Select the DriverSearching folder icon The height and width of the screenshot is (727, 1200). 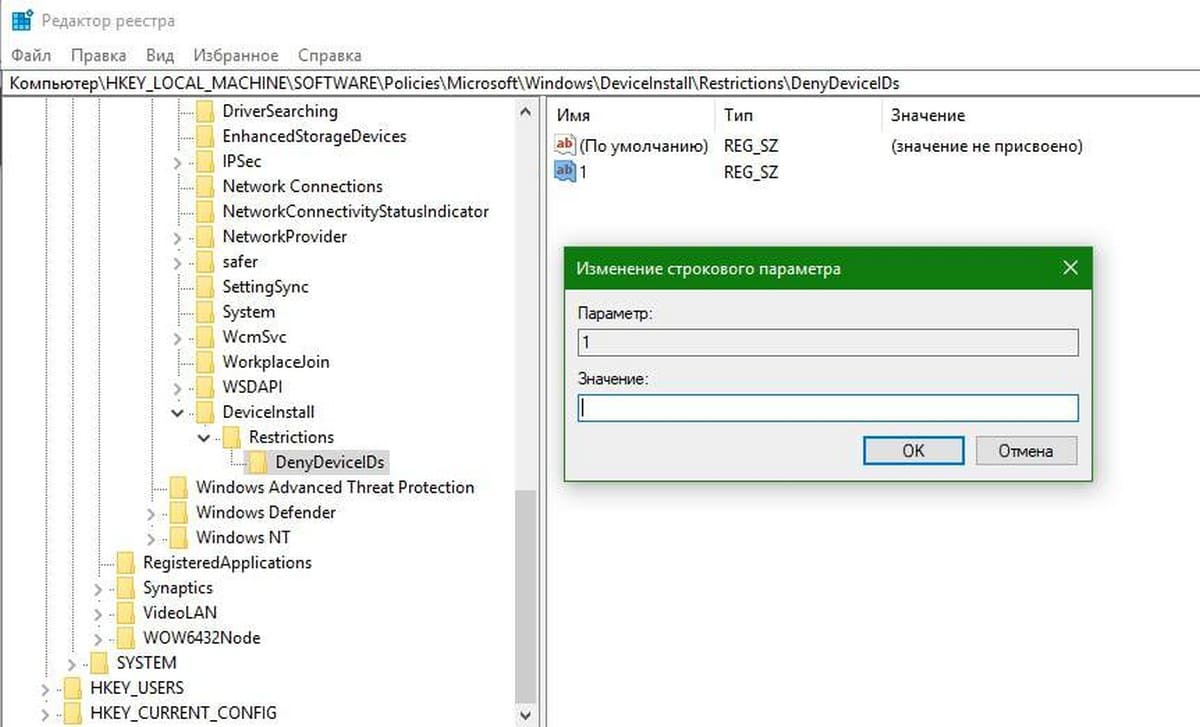tap(205, 111)
